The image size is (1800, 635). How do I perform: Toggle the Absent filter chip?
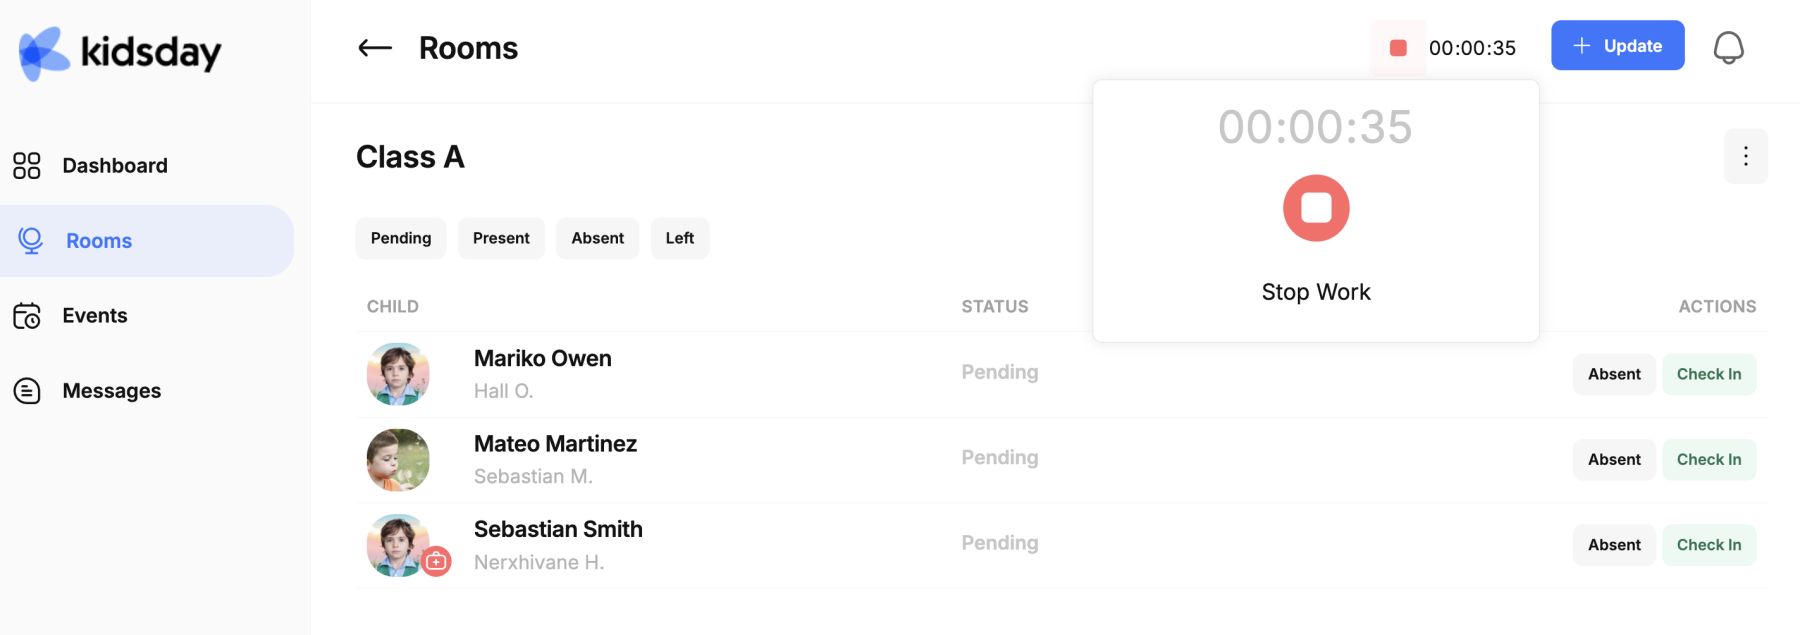click(597, 238)
